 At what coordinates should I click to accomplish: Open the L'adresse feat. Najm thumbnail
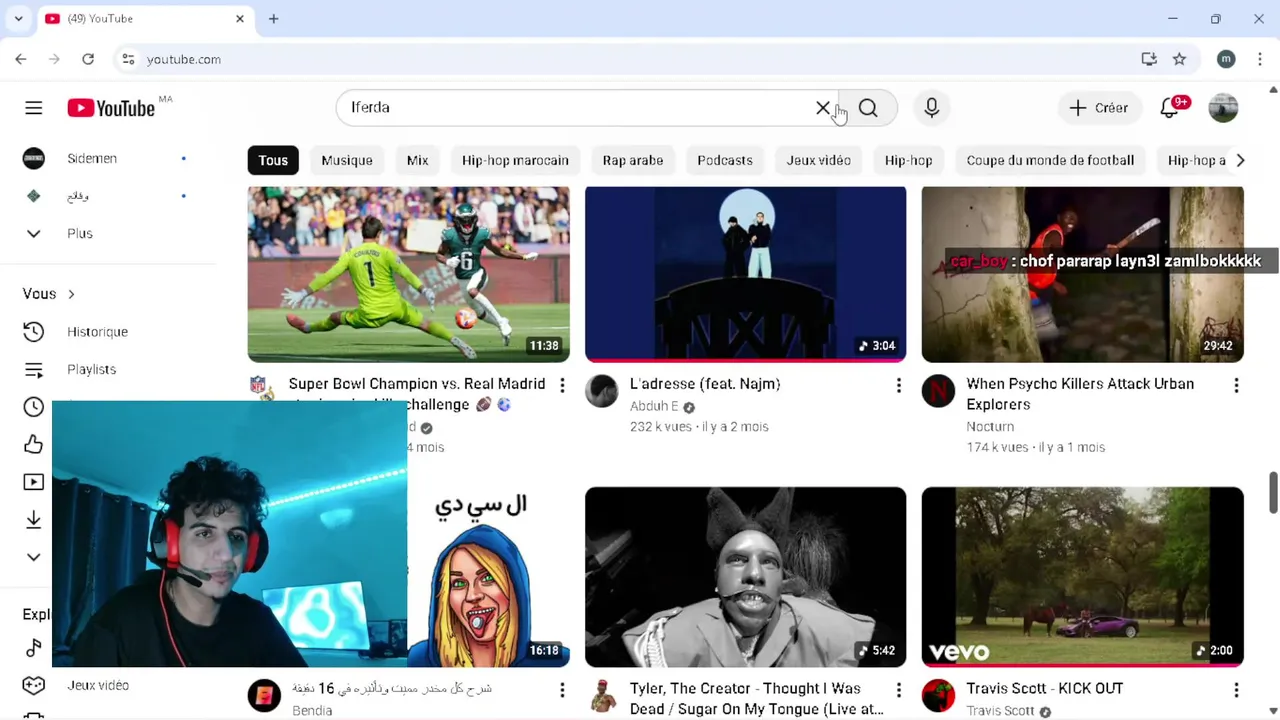(745, 274)
